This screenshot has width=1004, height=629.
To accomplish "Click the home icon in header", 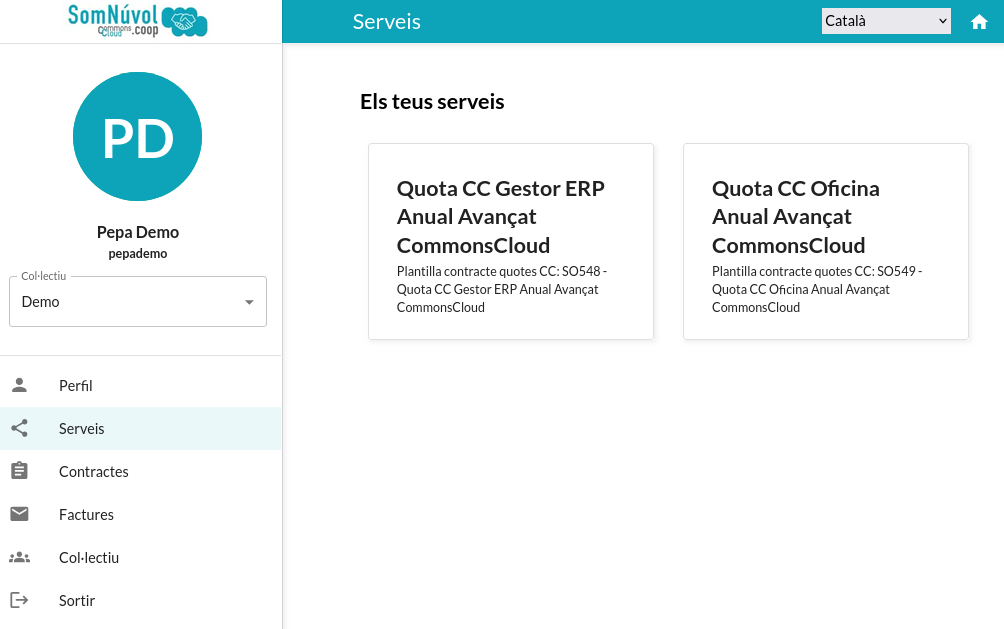I will click(x=978, y=22).
